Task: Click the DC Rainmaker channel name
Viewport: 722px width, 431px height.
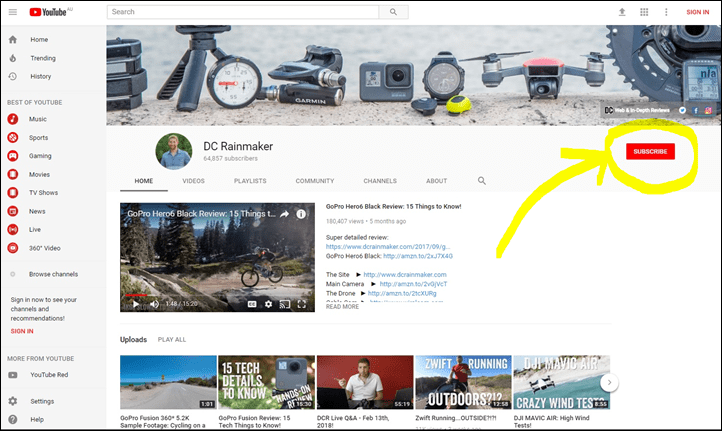Action: coord(238,146)
